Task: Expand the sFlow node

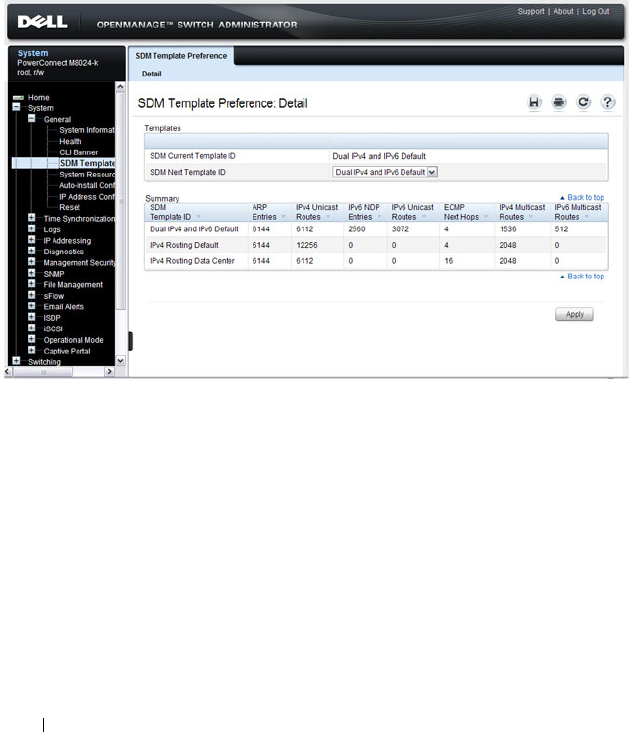Action: tap(32, 295)
